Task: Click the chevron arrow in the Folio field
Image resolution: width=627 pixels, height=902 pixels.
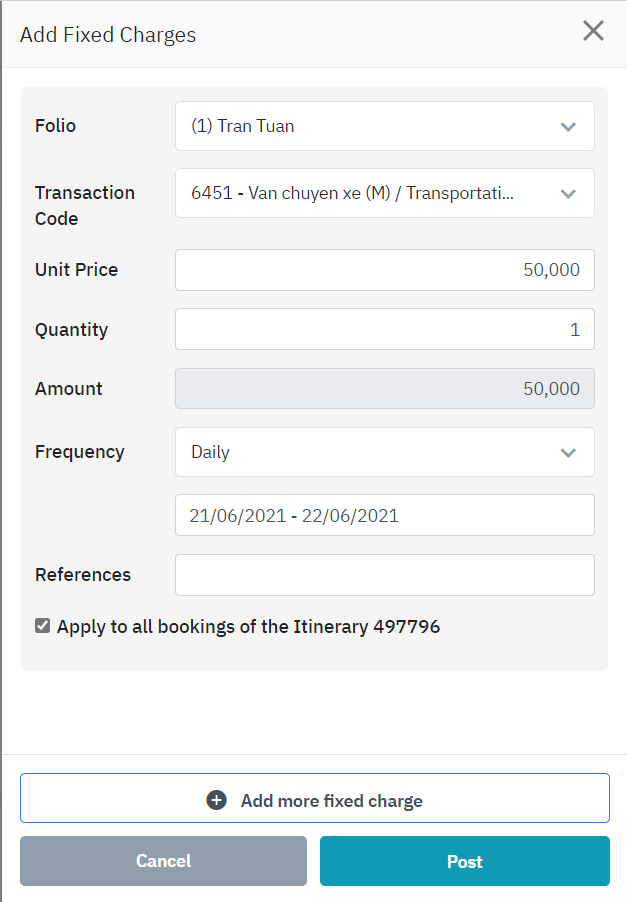Action: 568,127
